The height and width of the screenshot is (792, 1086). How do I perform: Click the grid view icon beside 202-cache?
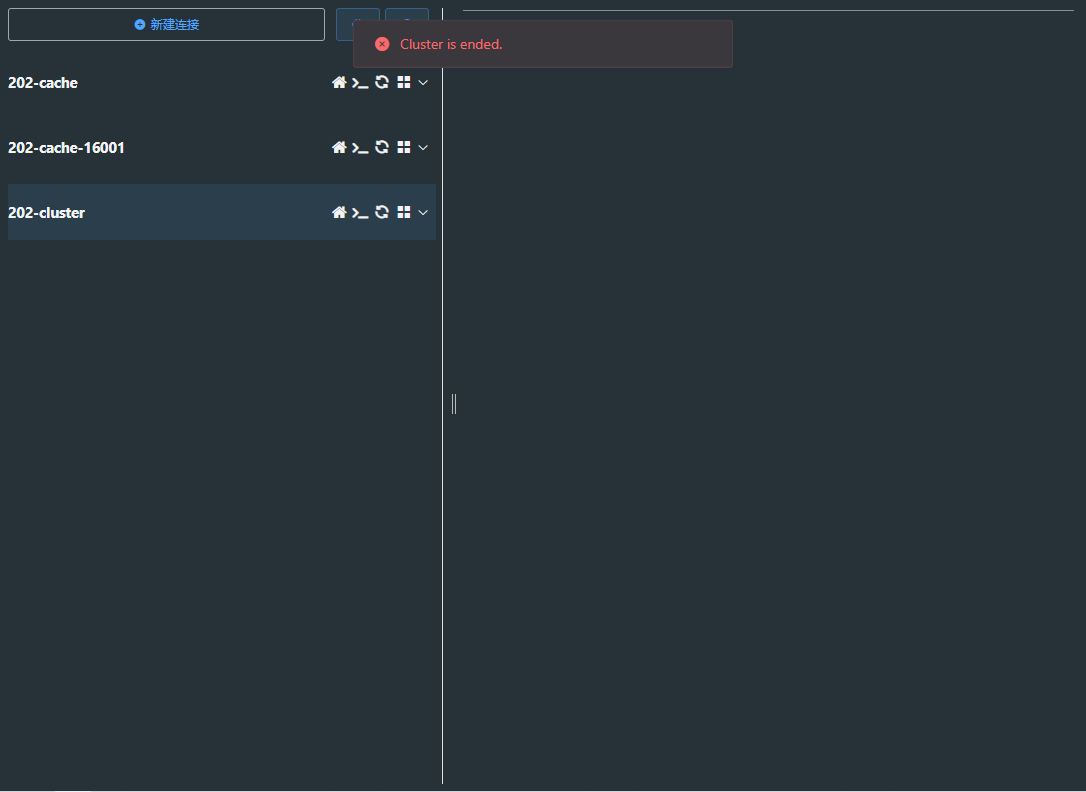[404, 82]
